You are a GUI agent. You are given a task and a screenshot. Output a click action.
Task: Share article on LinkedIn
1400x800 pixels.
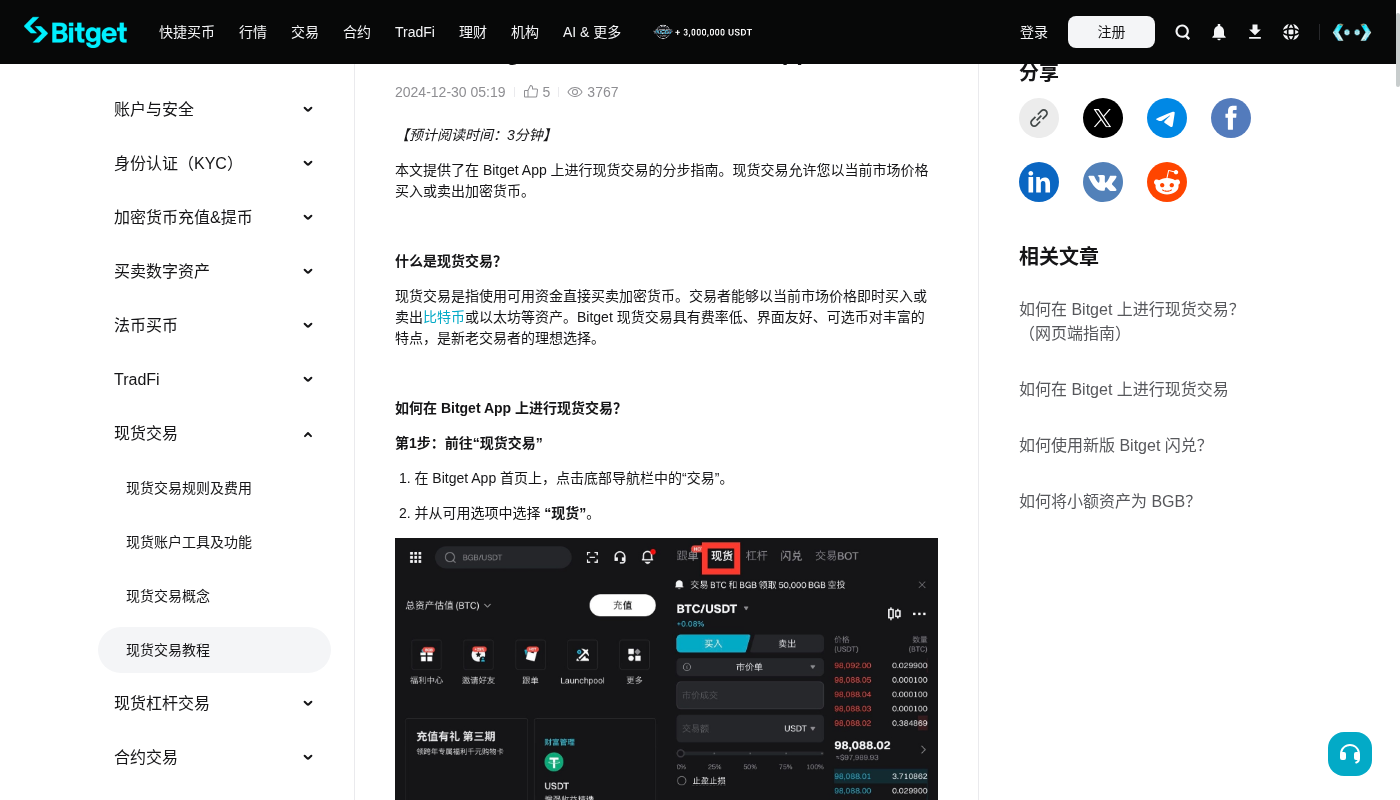point(1039,182)
